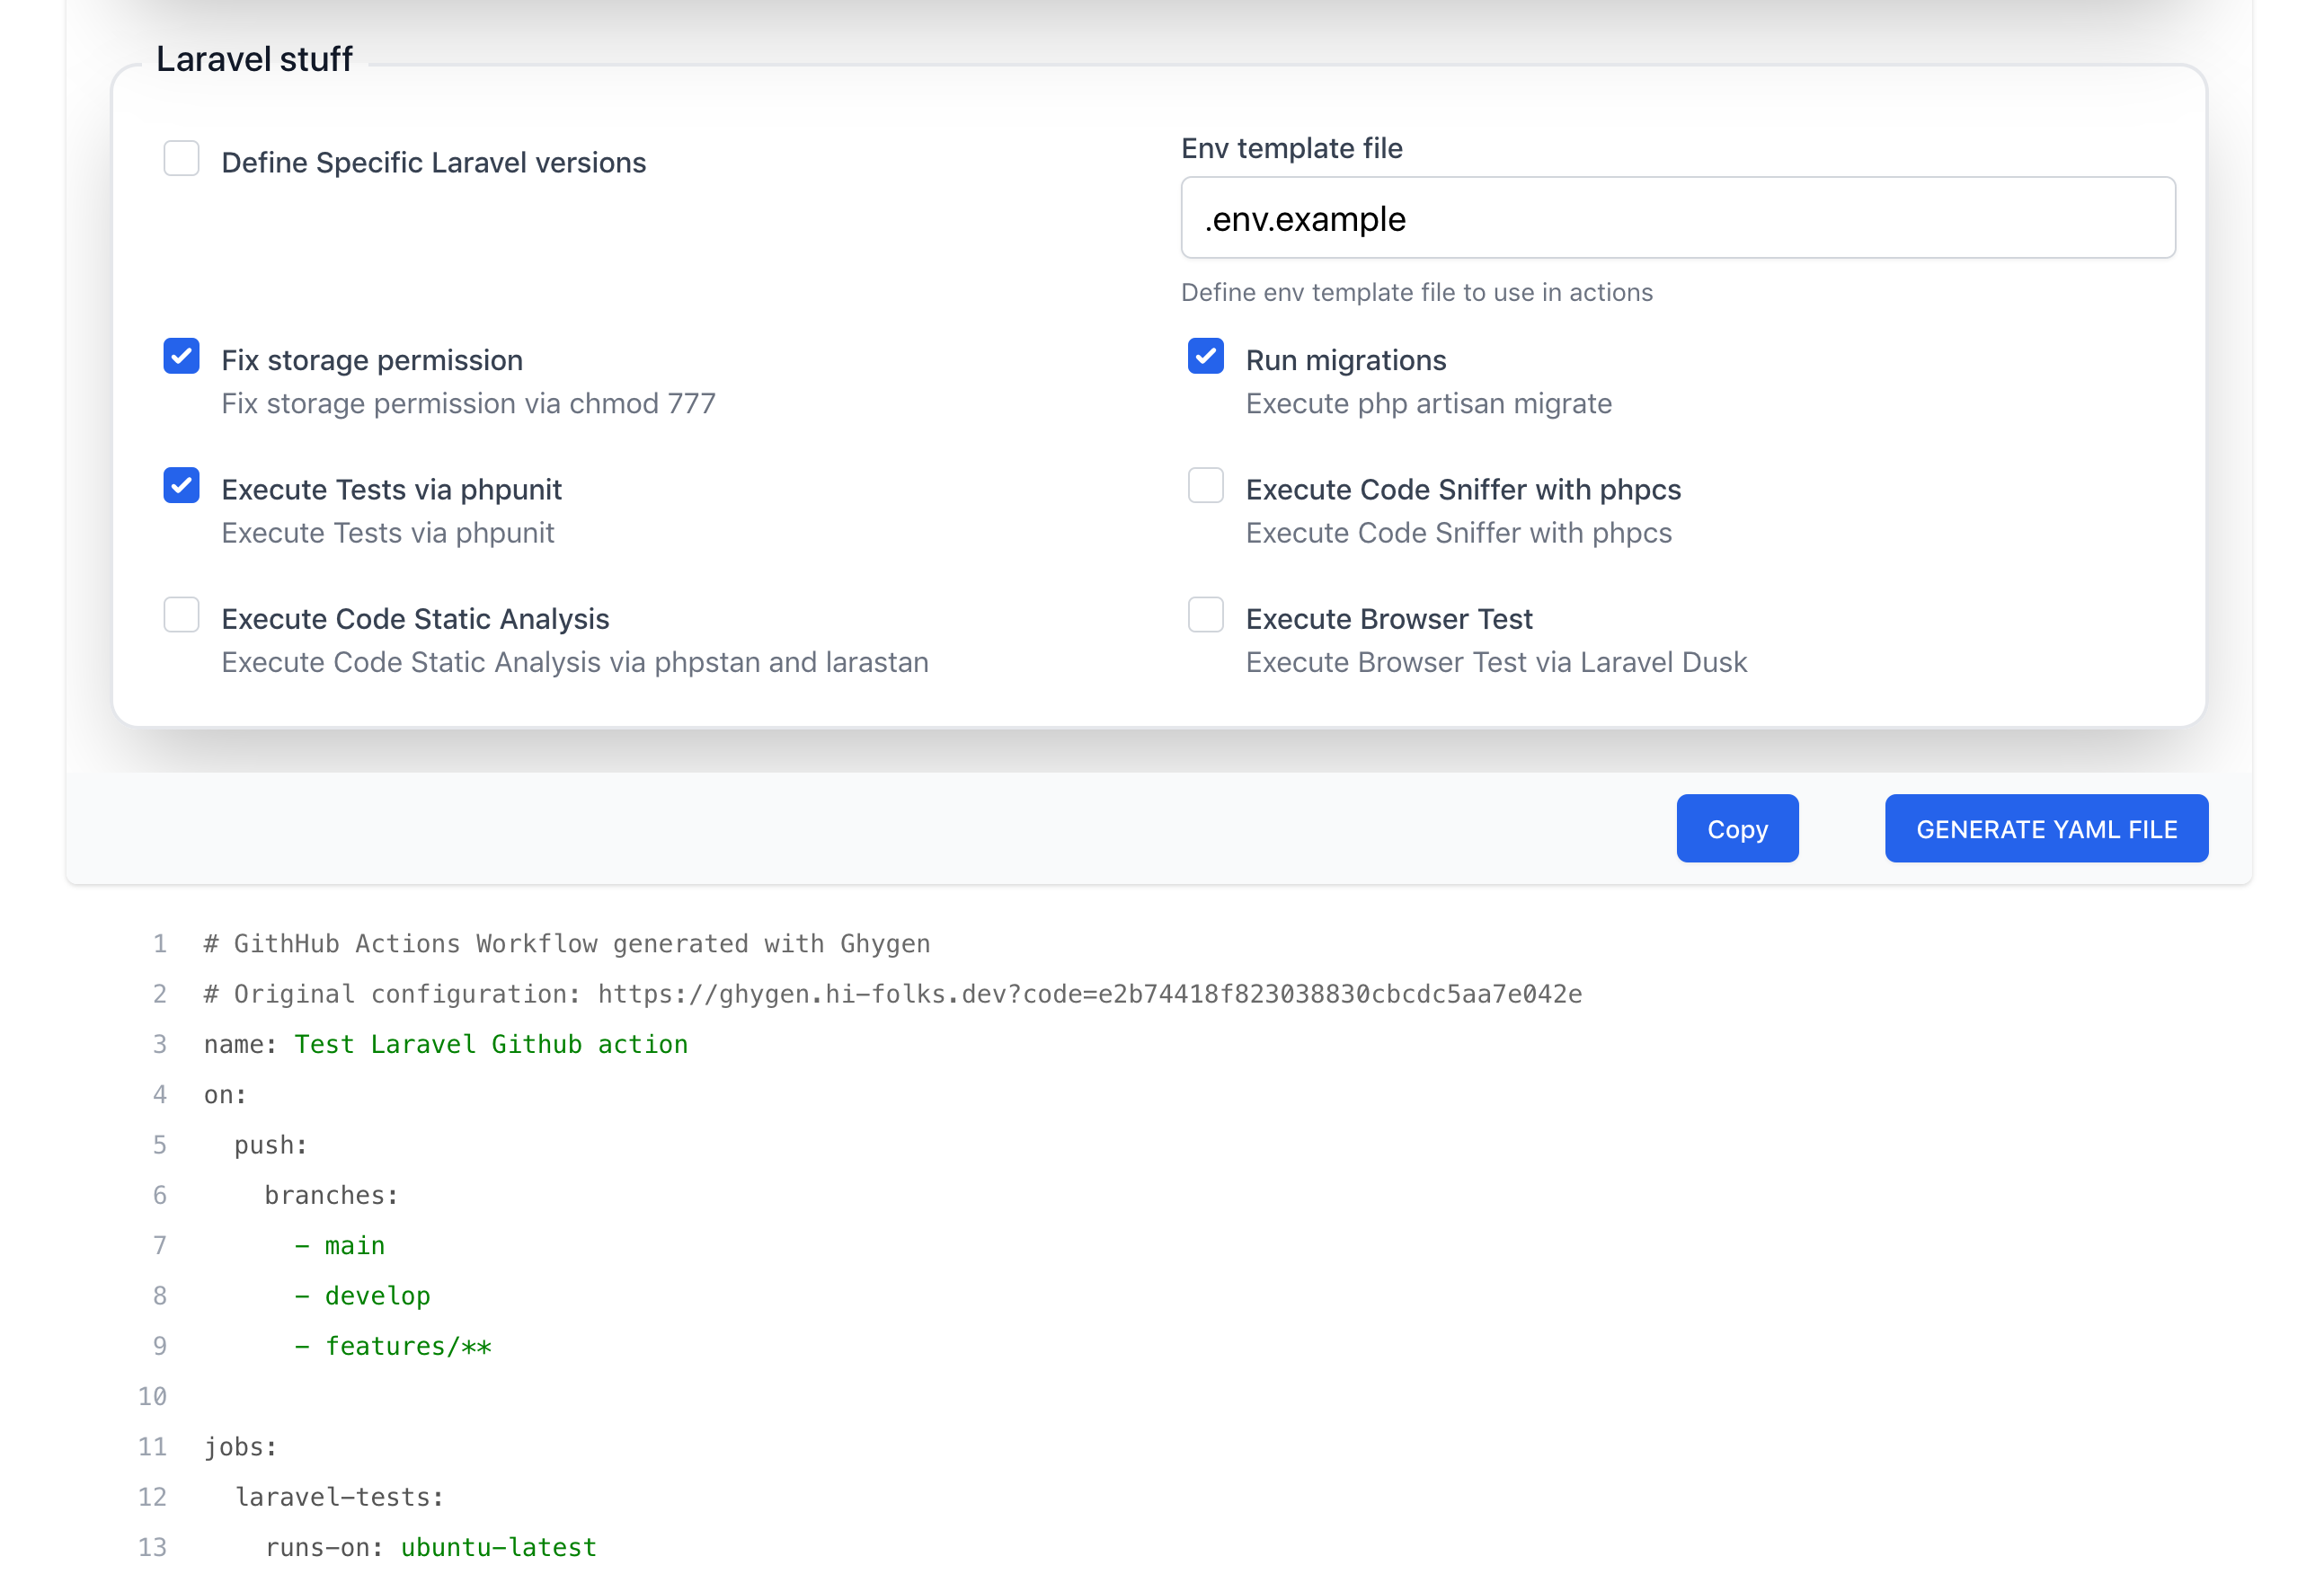The image size is (2324, 1574).
Task: Uncheck Fix storage permission checkbox
Action: coord(181,356)
